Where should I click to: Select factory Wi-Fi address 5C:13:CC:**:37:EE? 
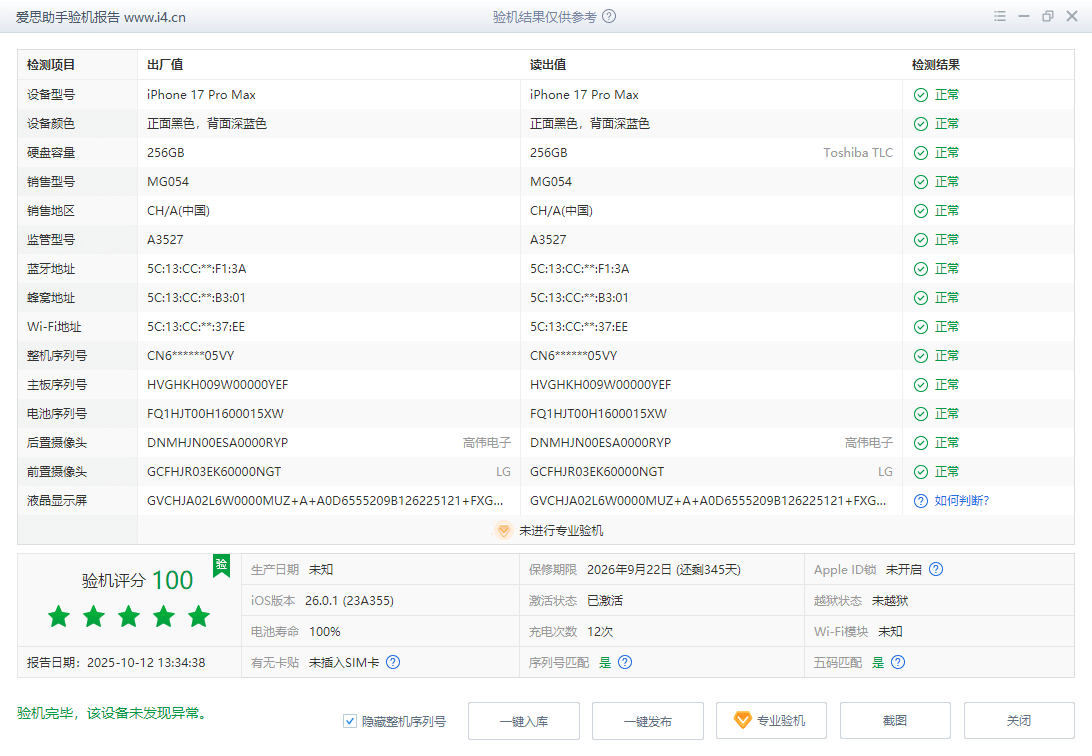coord(196,326)
